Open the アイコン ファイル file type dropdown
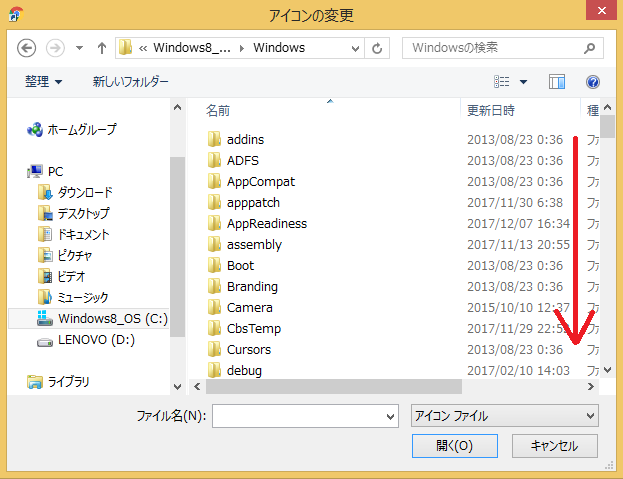Image resolution: width=623 pixels, height=479 pixels. tap(505, 416)
